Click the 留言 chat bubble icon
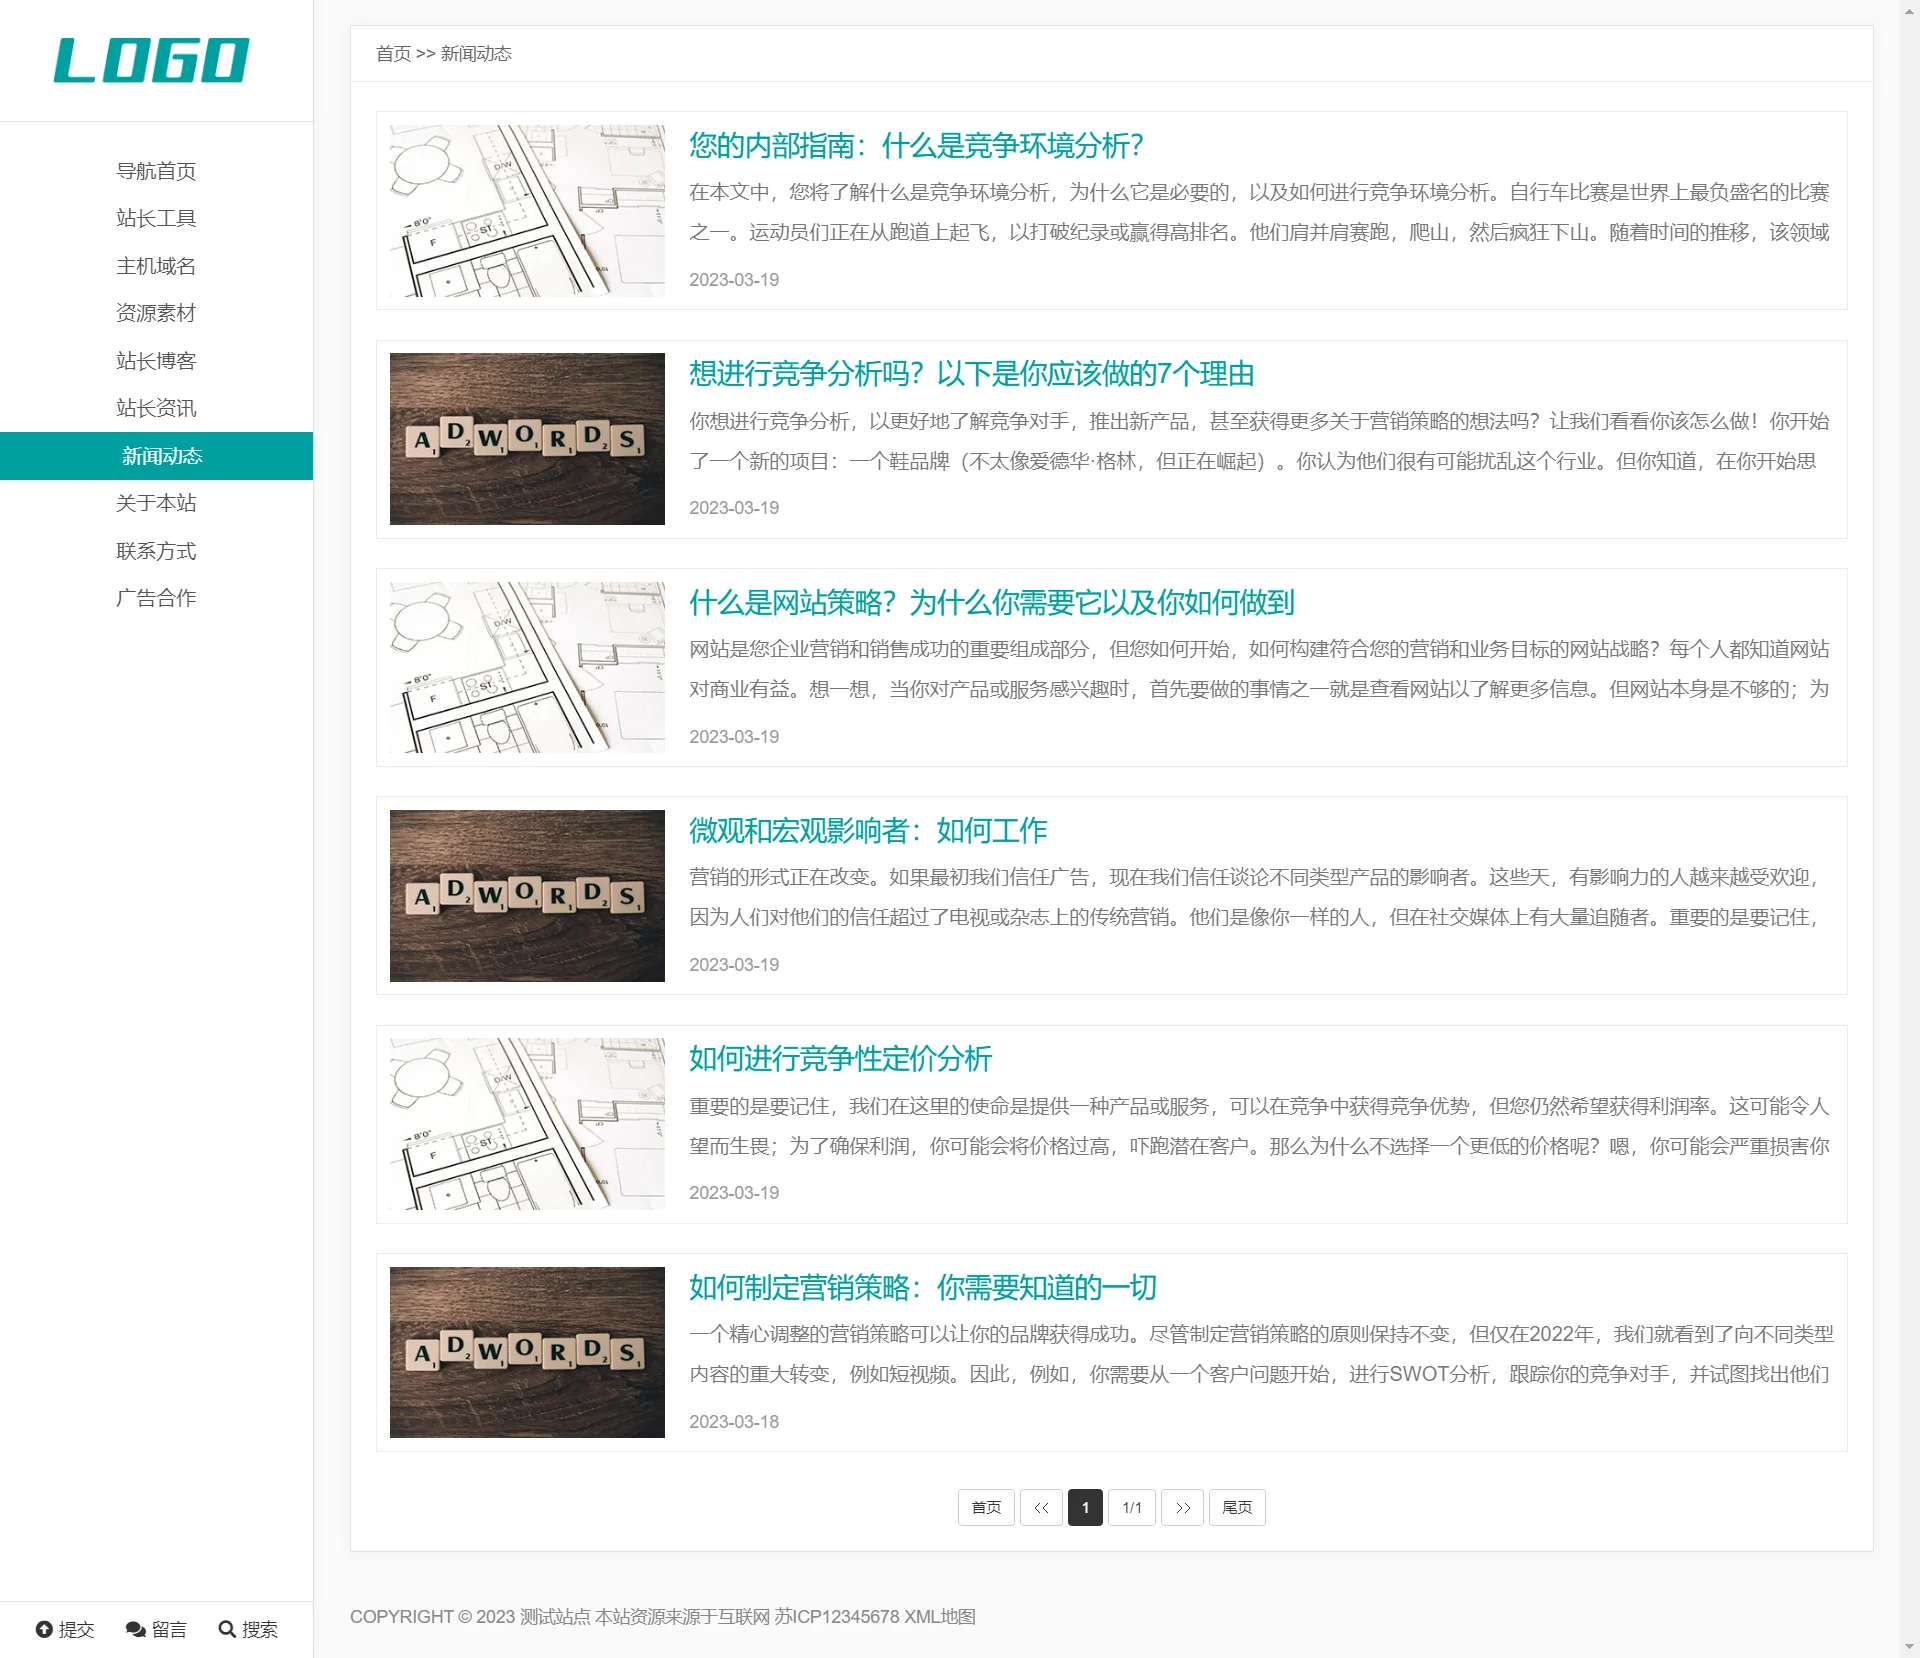The image size is (1920, 1658). coord(135,1629)
